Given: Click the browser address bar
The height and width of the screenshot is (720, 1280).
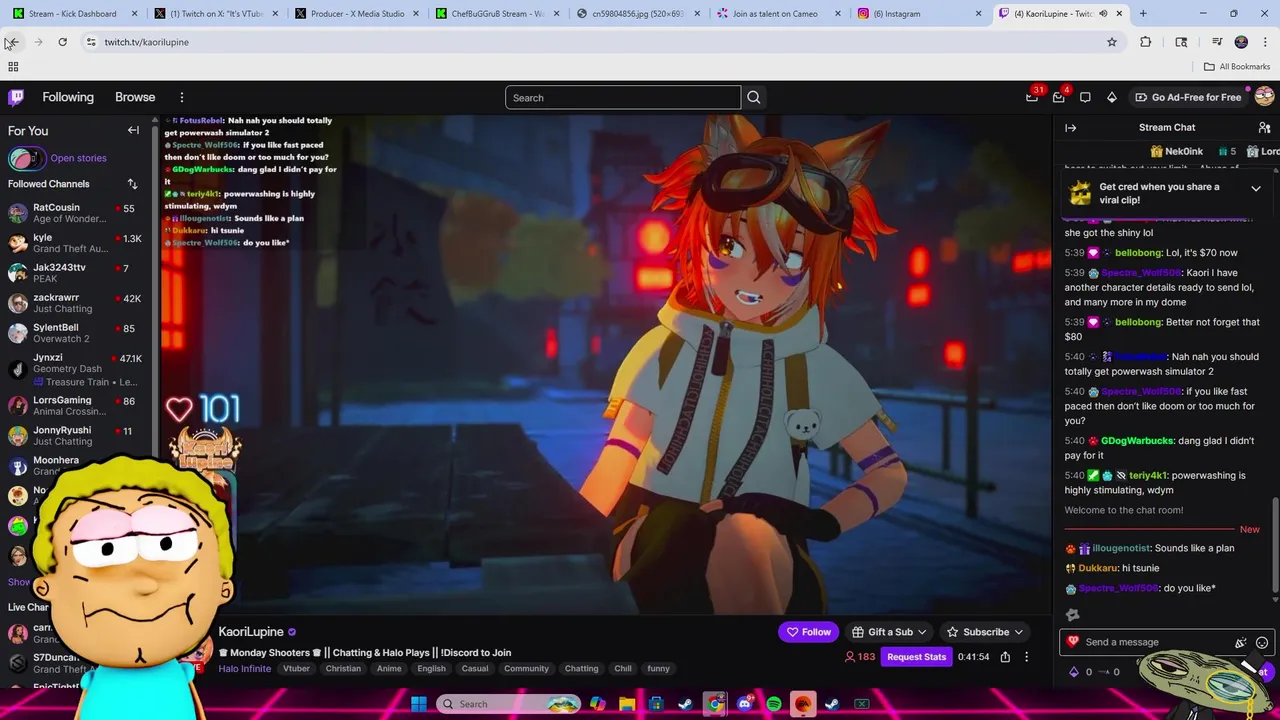Looking at the screenshot, I should click(x=600, y=42).
